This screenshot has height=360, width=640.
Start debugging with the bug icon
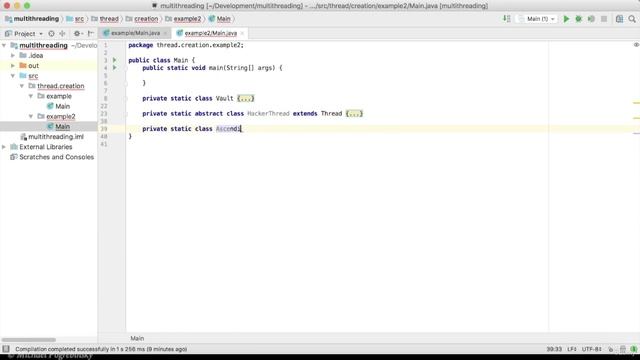coord(578,19)
